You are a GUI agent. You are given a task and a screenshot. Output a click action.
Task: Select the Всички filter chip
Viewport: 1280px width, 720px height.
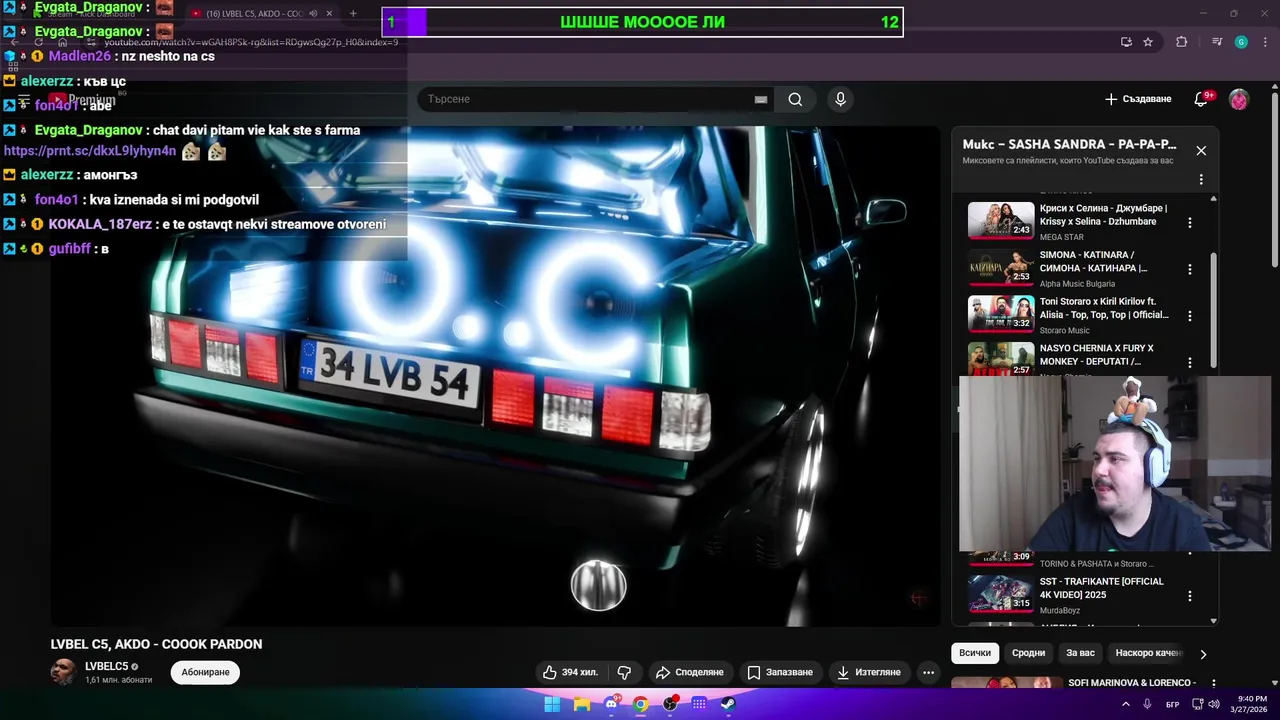[x=975, y=653]
